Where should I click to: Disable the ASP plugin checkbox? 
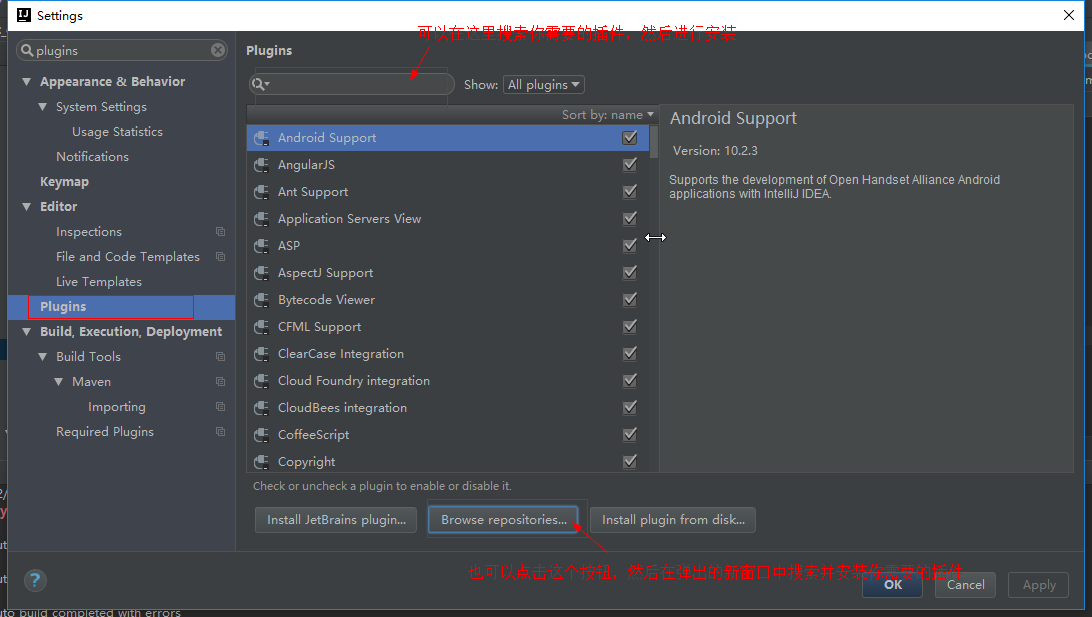coord(630,246)
